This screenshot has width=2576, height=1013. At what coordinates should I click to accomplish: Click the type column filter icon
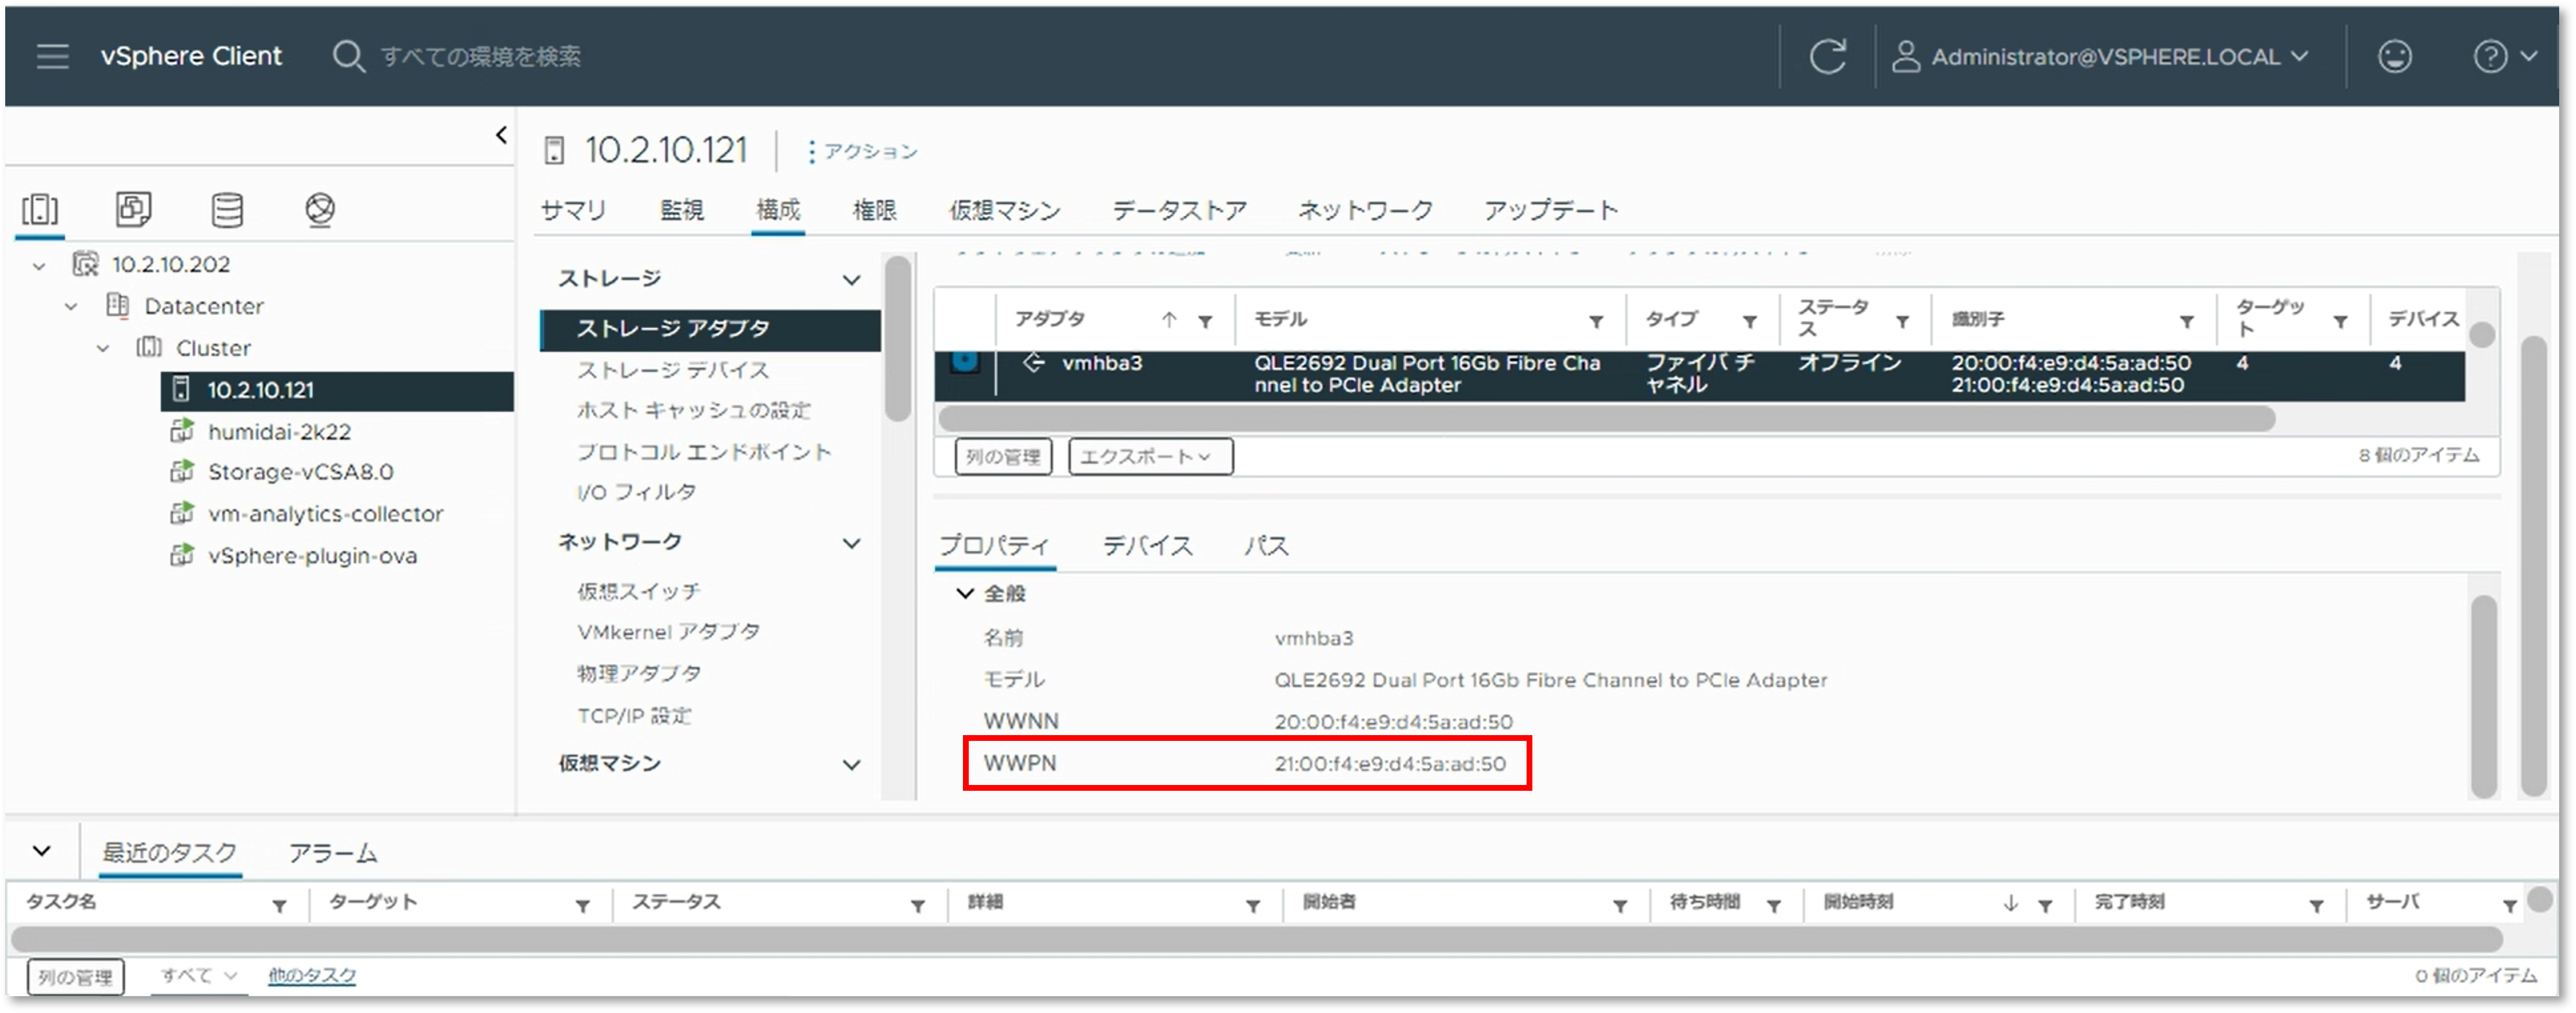(x=1749, y=321)
